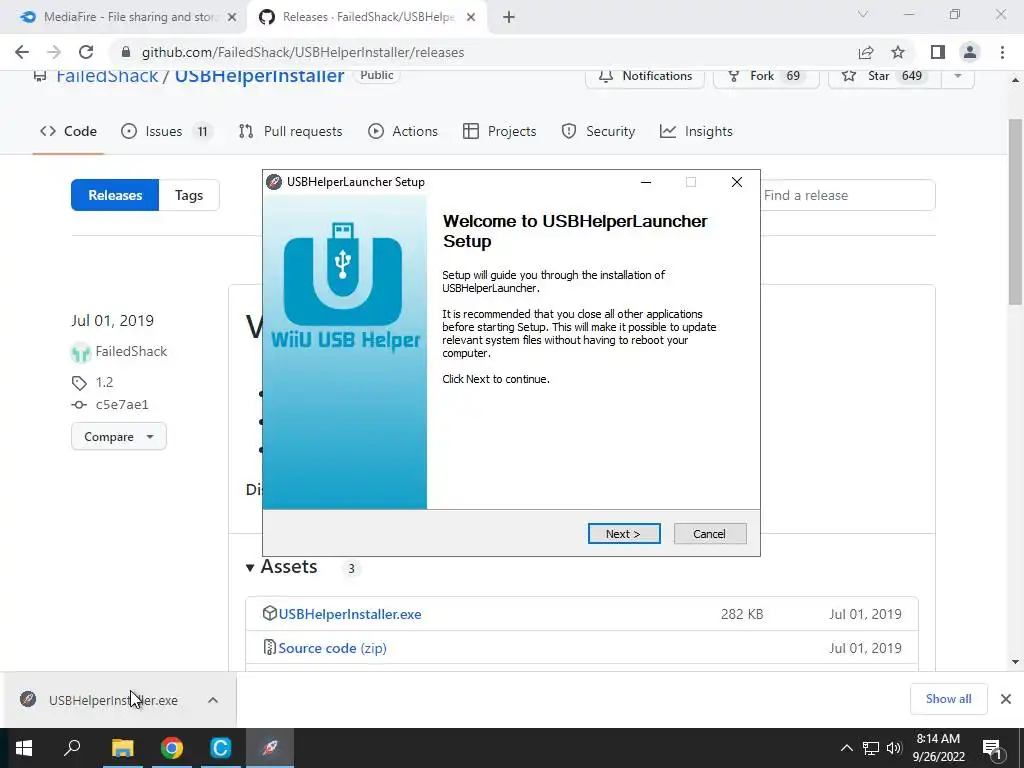Viewport: 1024px width, 768px height.
Task: Click the lock site info icon
Action: click(x=127, y=52)
